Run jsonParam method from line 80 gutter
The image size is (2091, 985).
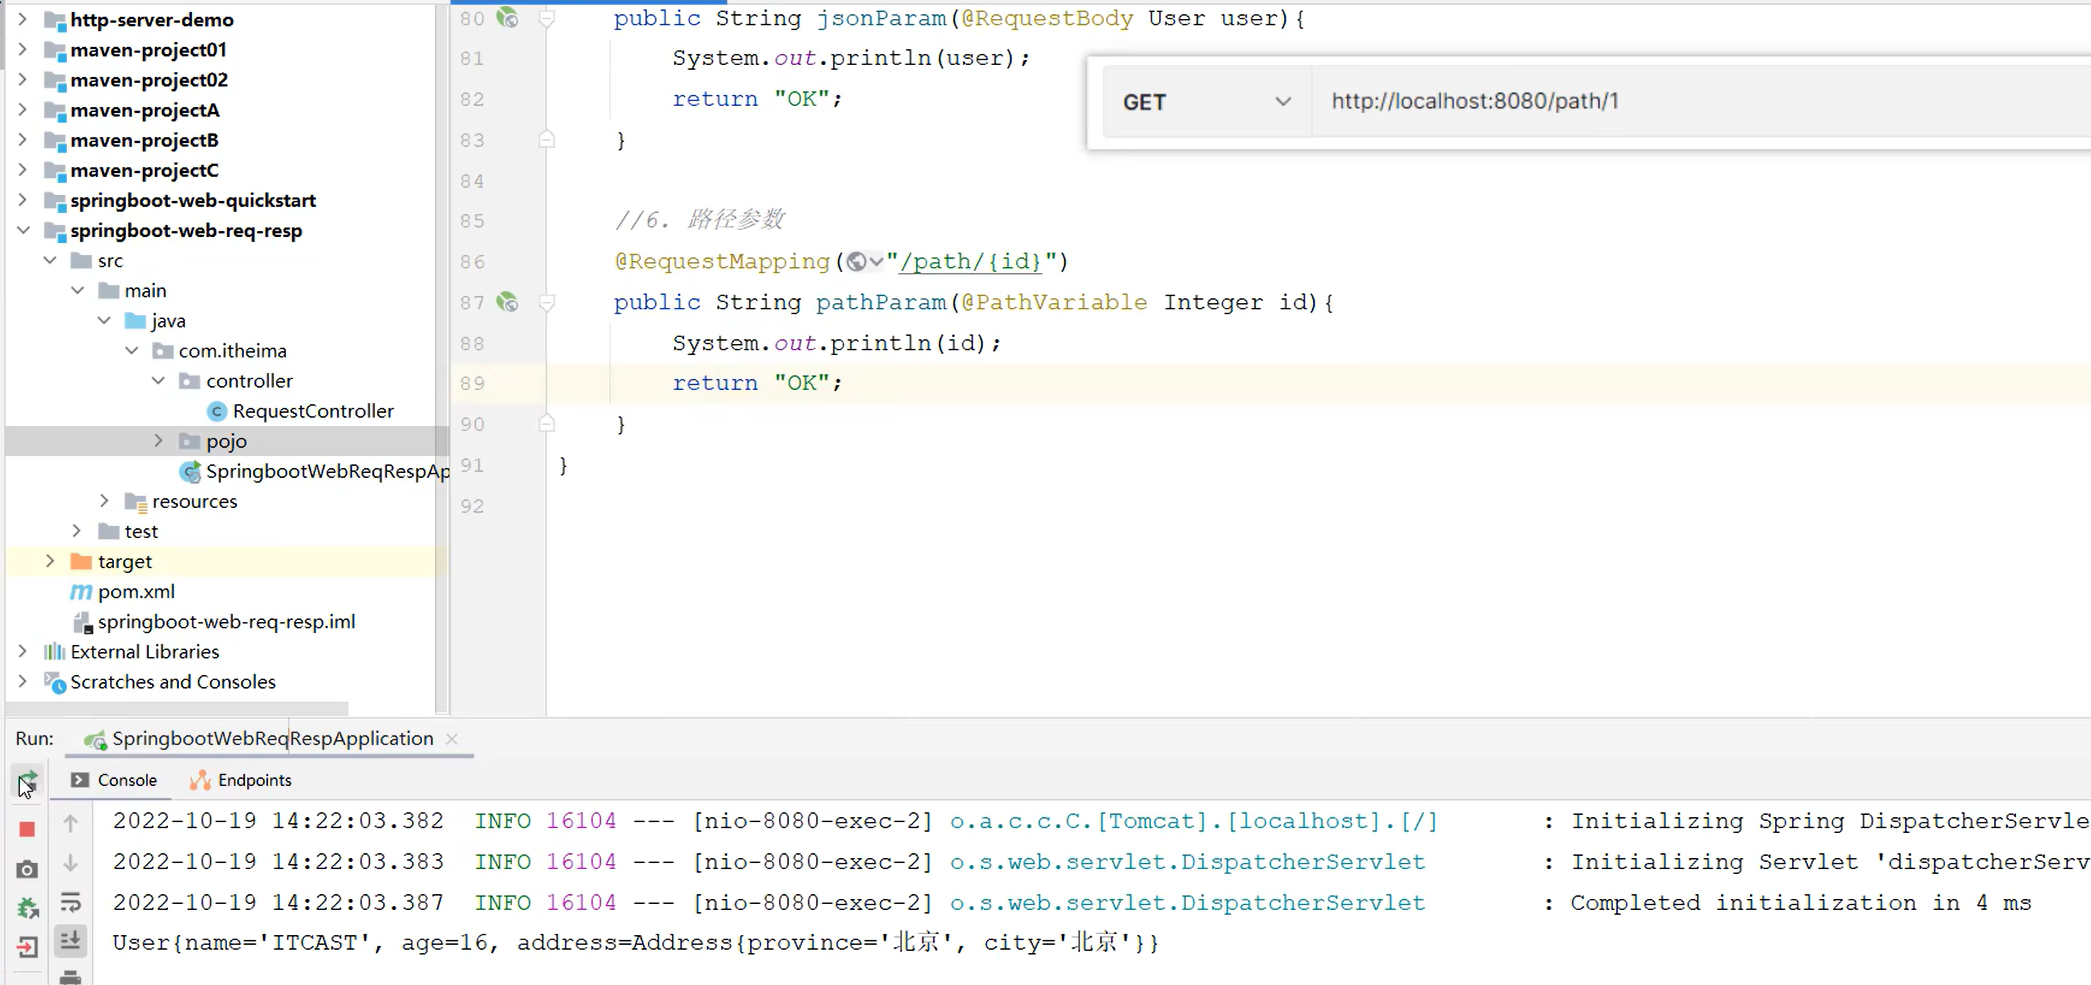[x=509, y=18]
